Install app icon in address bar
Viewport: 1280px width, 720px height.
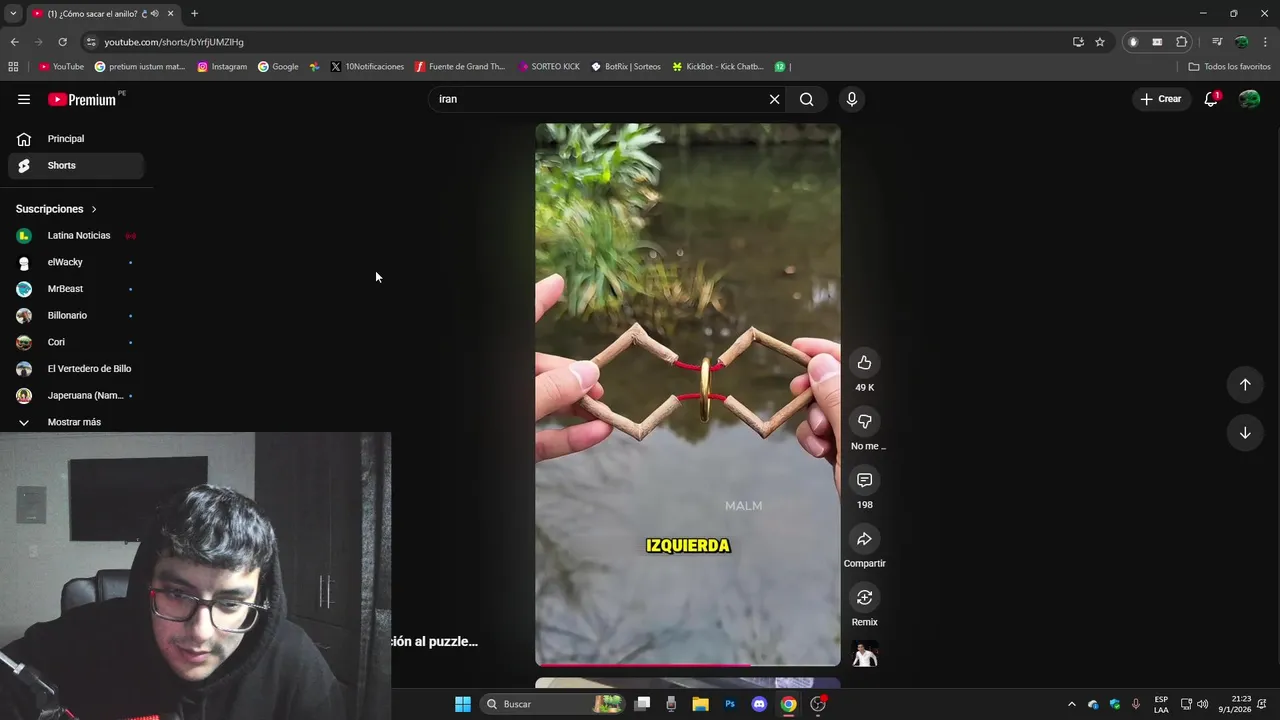[1078, 42]
